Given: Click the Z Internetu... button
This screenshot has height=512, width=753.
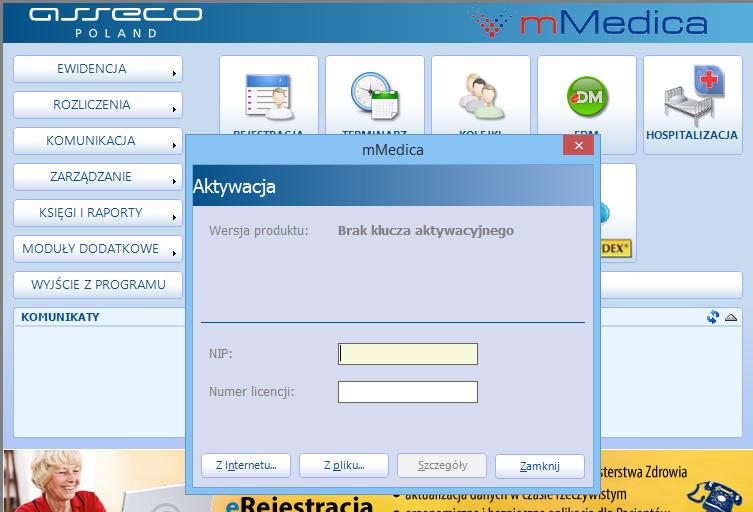Looking at the screenshot, I should (x=246, y=465).
